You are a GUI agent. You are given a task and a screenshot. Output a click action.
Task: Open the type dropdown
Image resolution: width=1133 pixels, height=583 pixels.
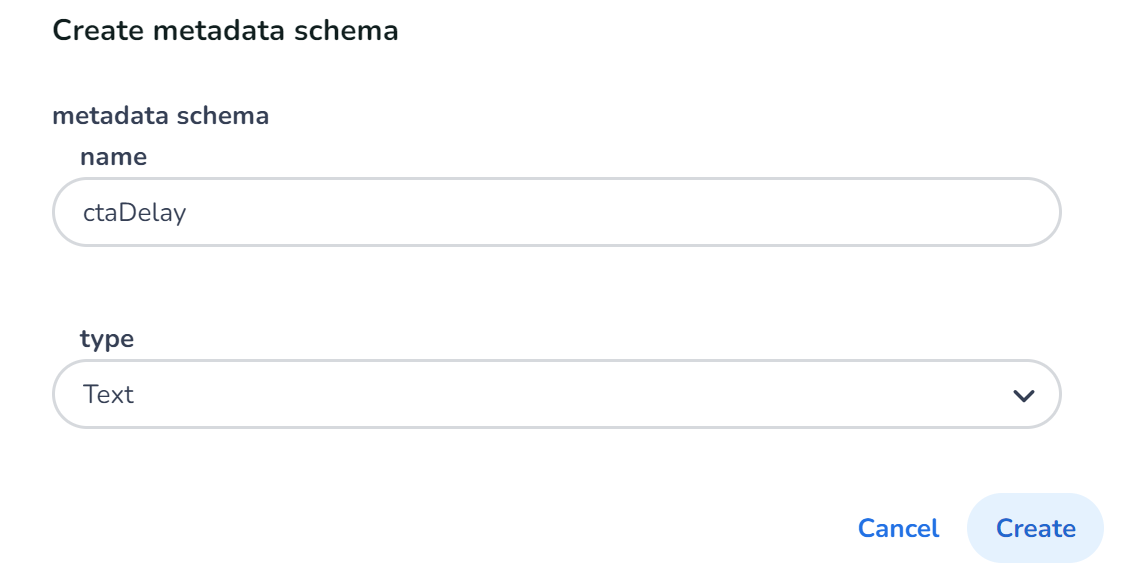pyautogui.click(x=556, y=394)
